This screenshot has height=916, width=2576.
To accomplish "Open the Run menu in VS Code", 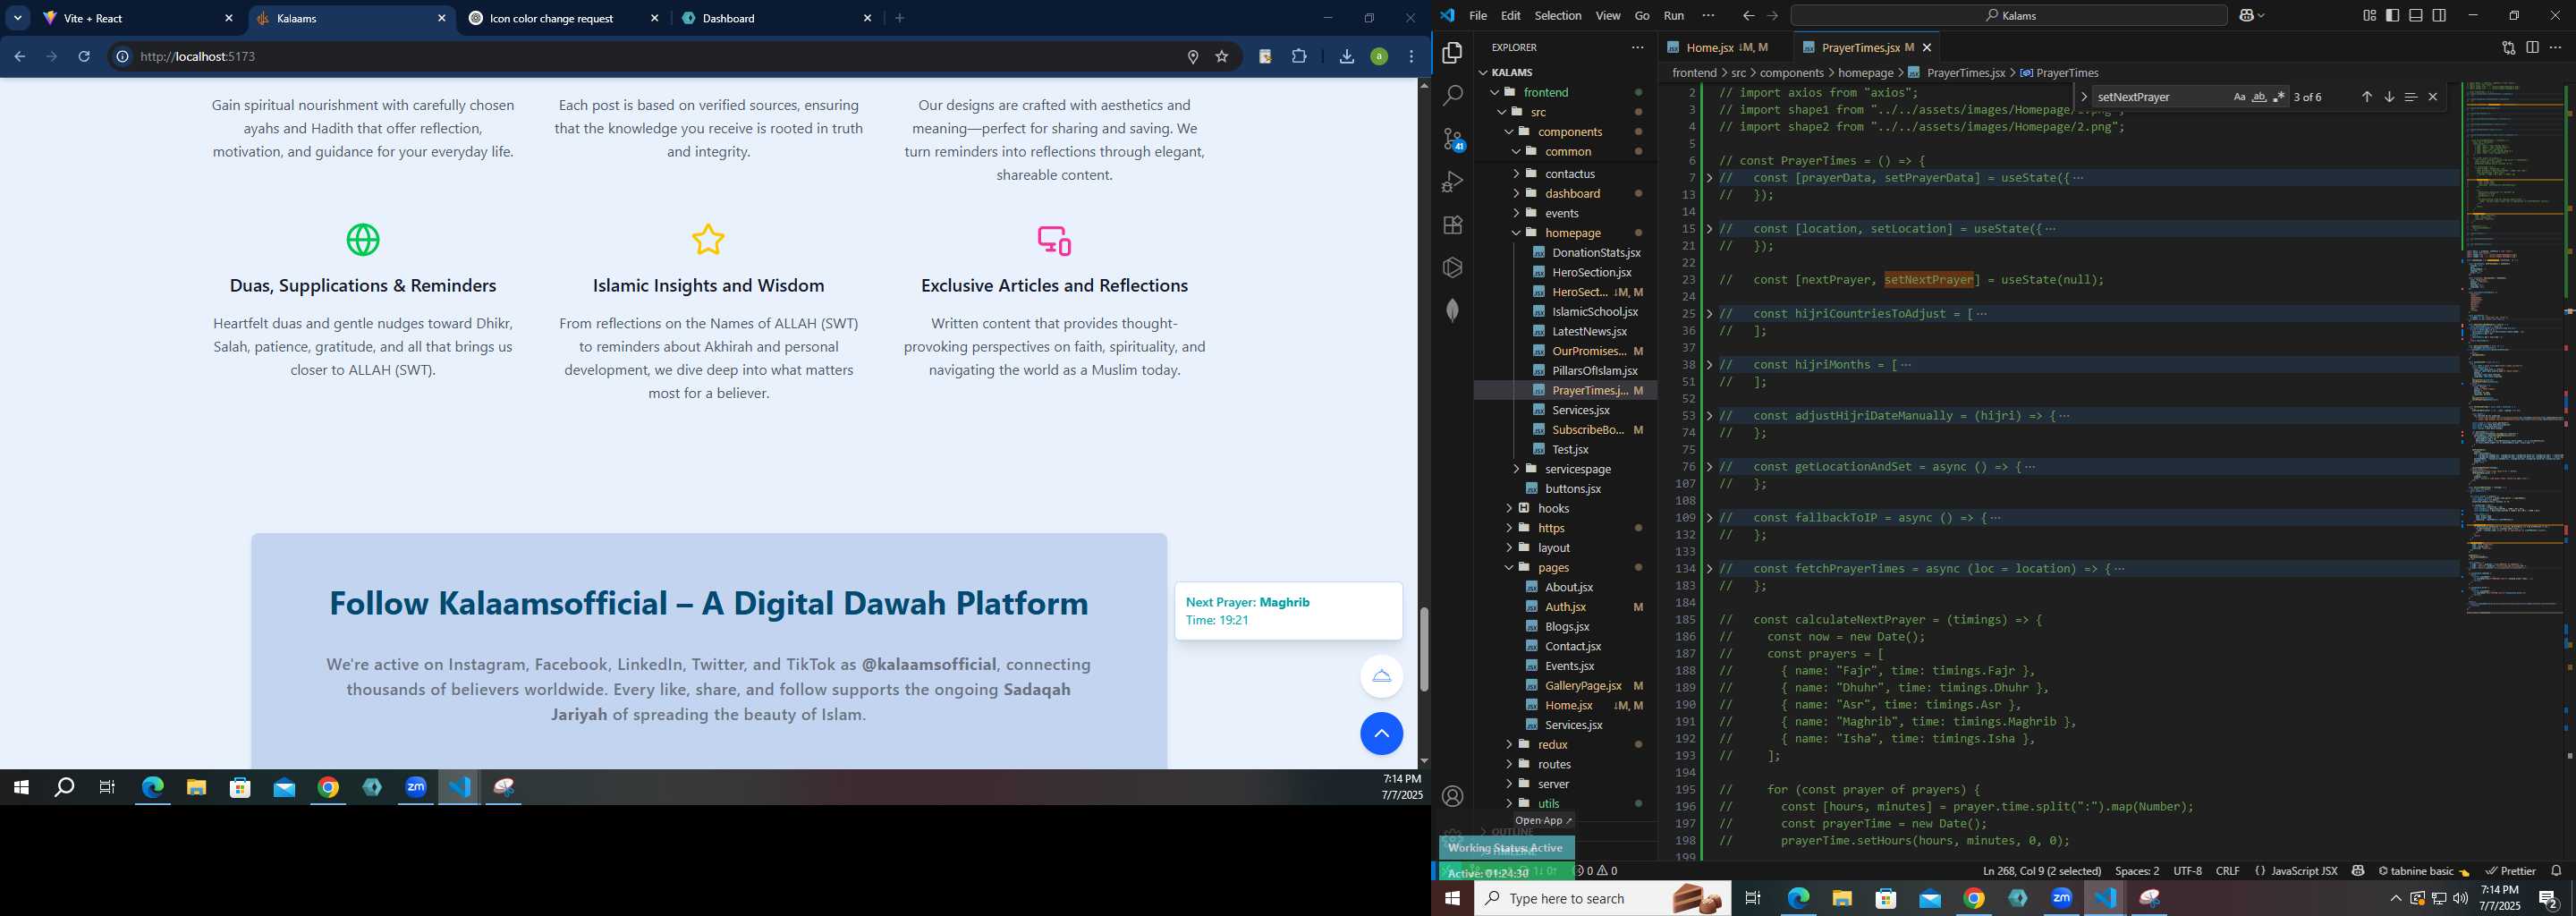I will [1674, 15].
